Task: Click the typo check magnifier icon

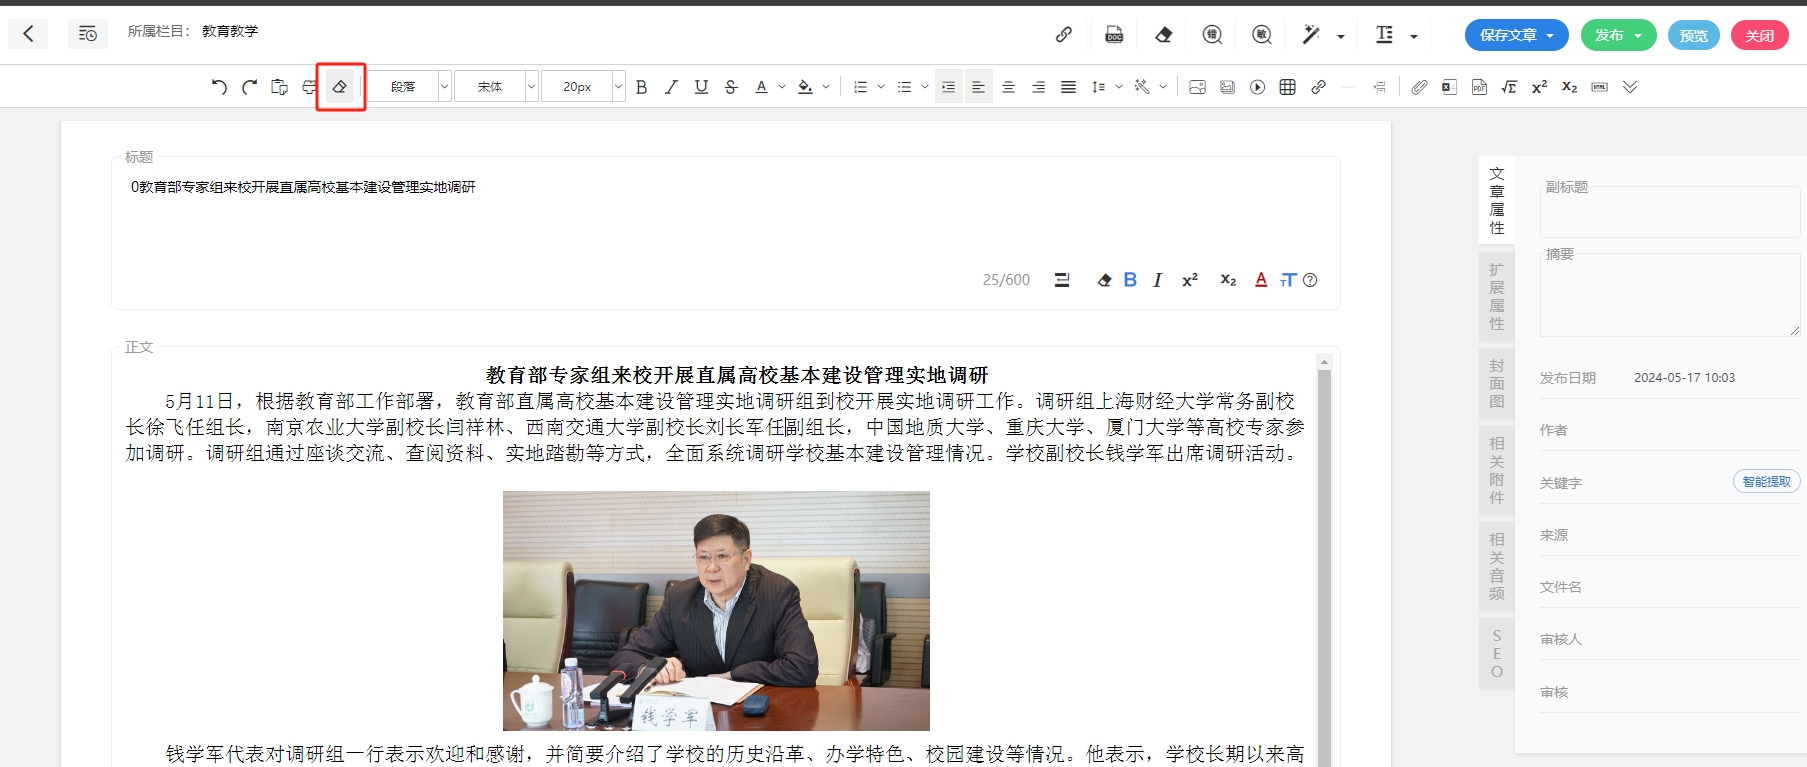Action: pos(1212,35)
